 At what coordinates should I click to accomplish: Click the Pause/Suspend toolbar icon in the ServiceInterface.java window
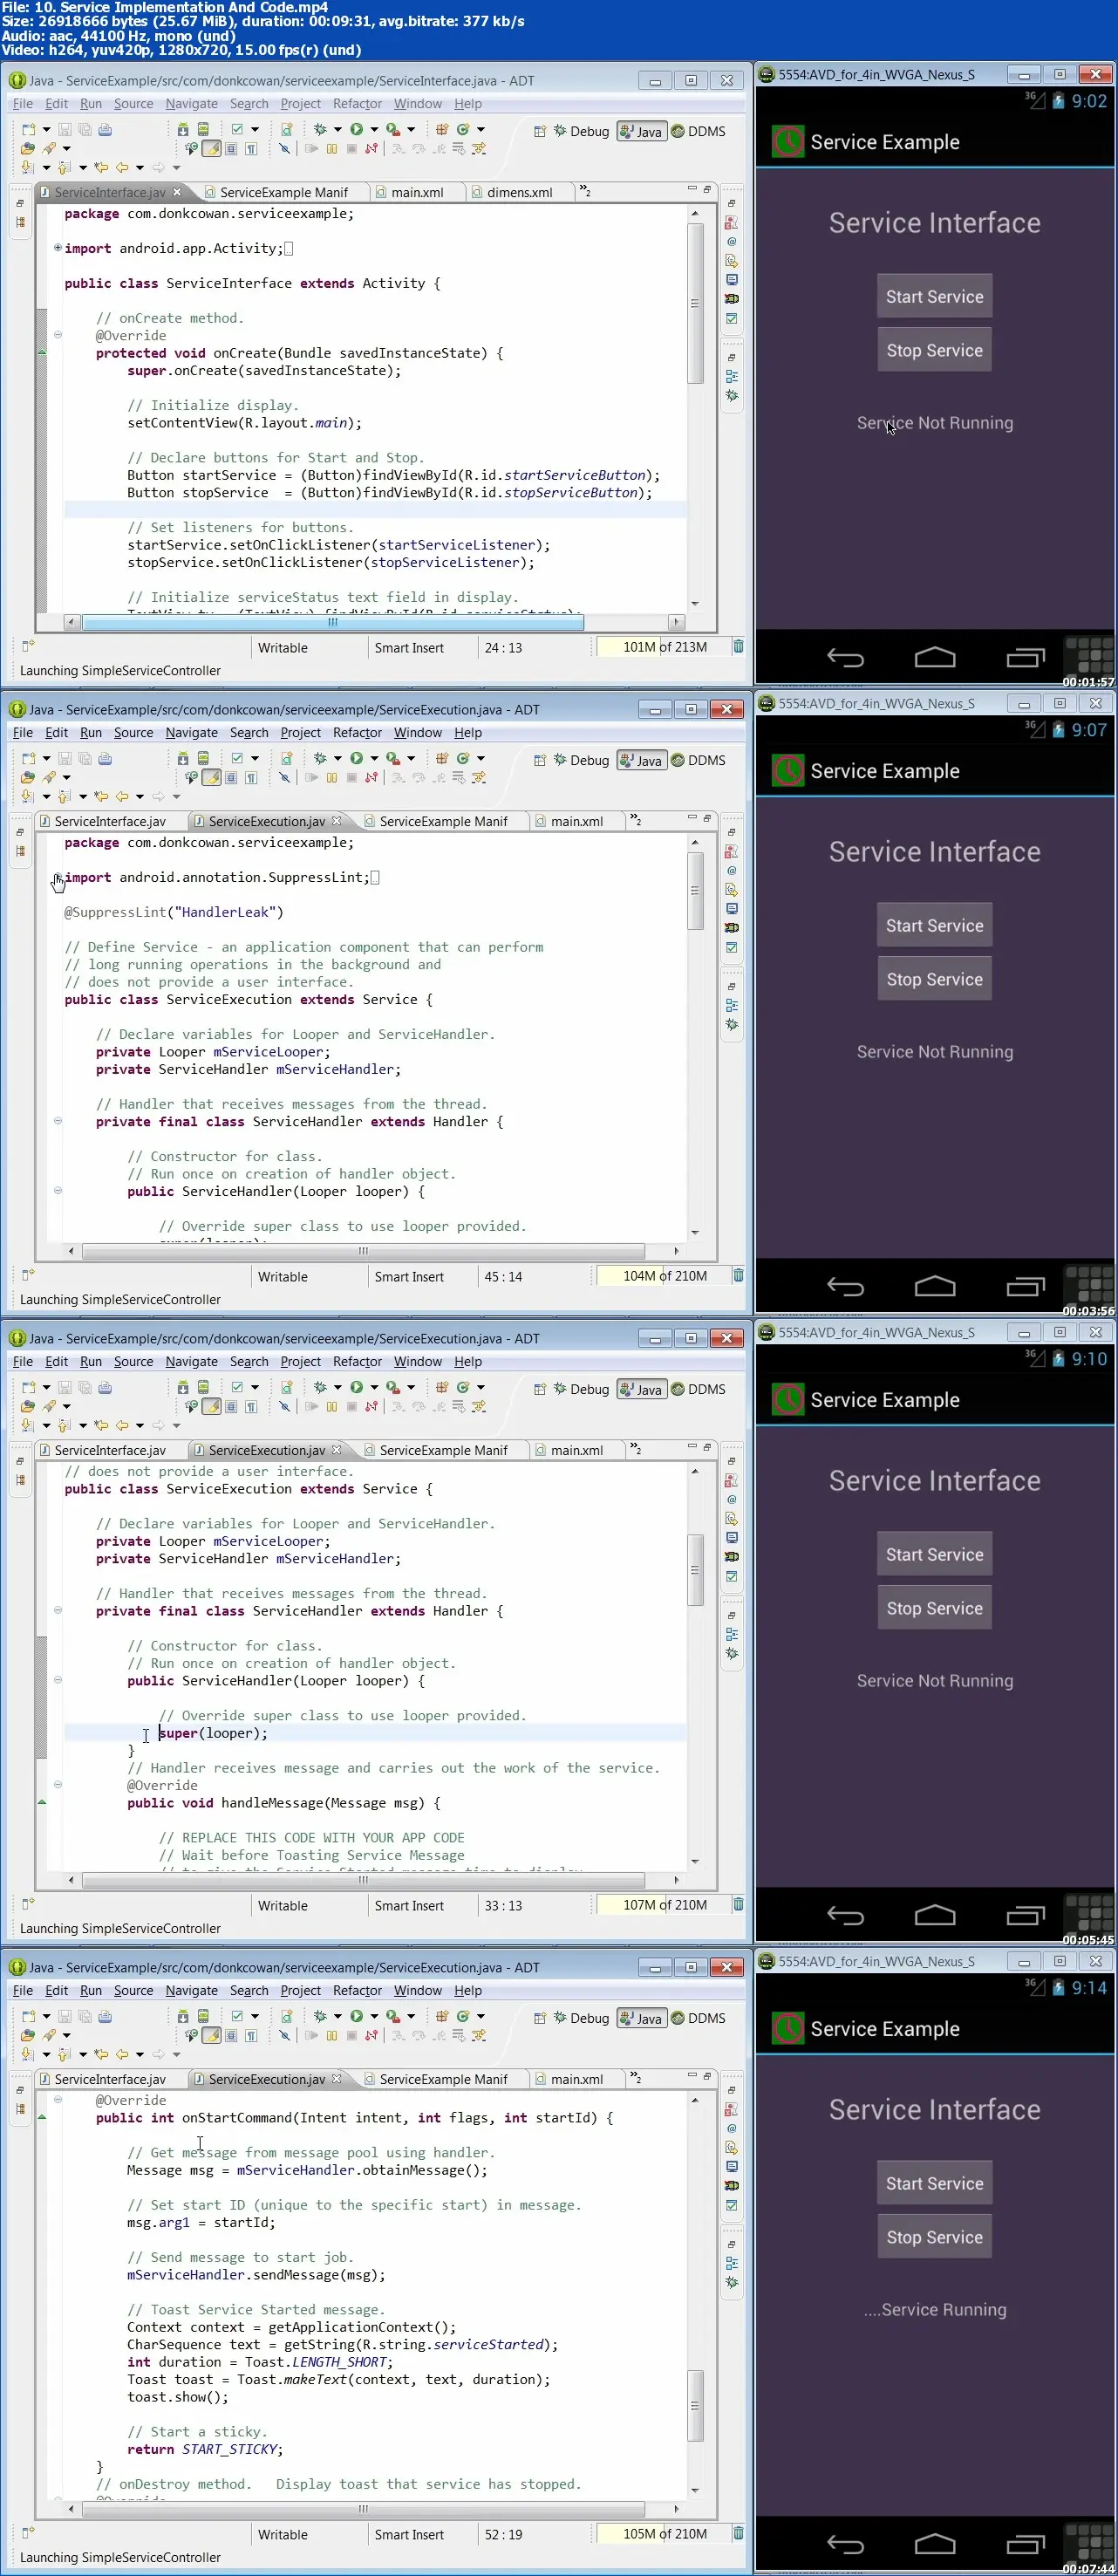(332, 148)
